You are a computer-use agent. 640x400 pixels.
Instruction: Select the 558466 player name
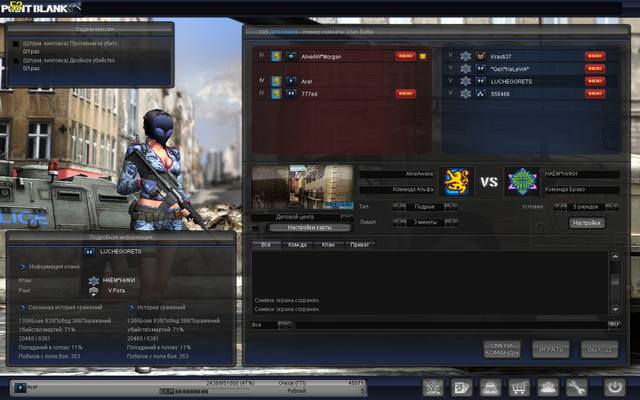(500, 94)
